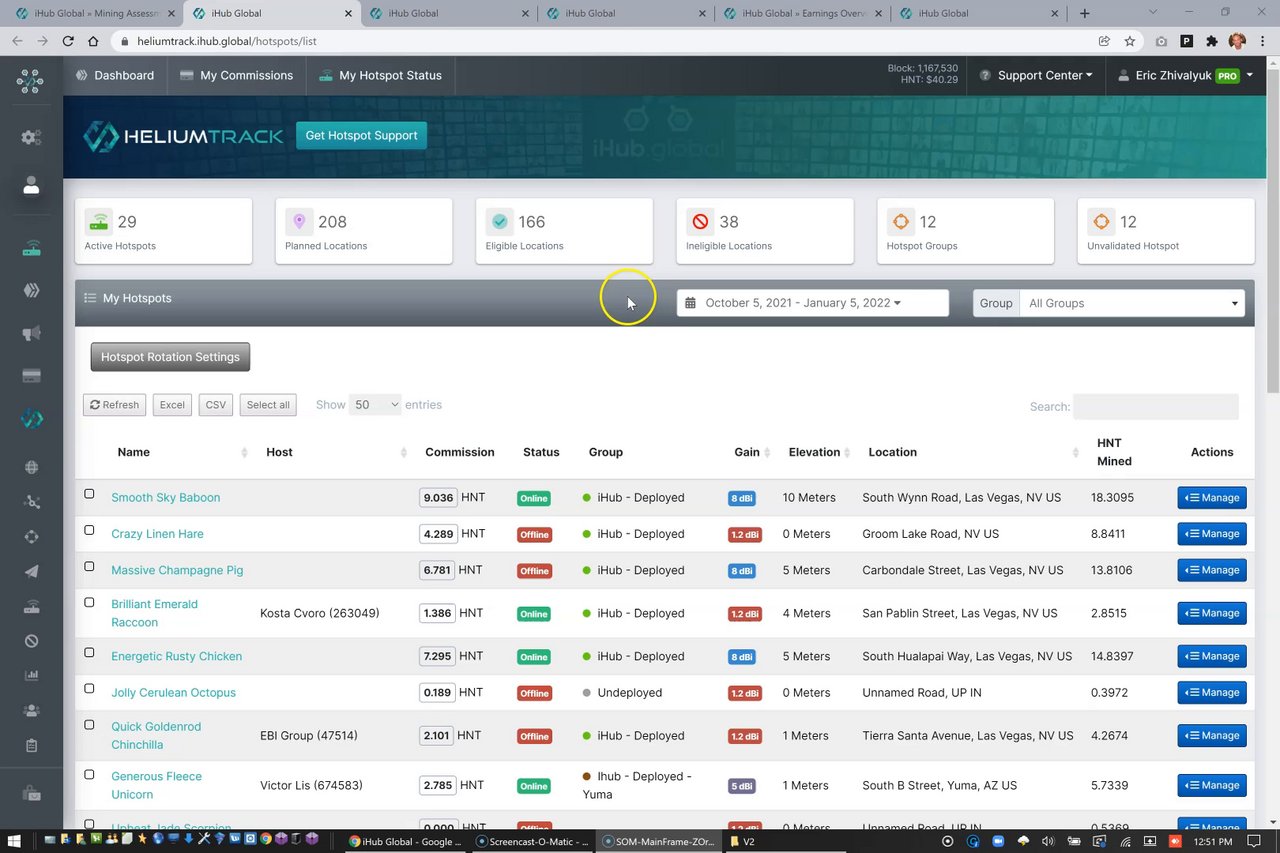Select the Jolly Cerulean Octopus checkbox
This screenshot has height=853, width=1280.
pos(89,689)
